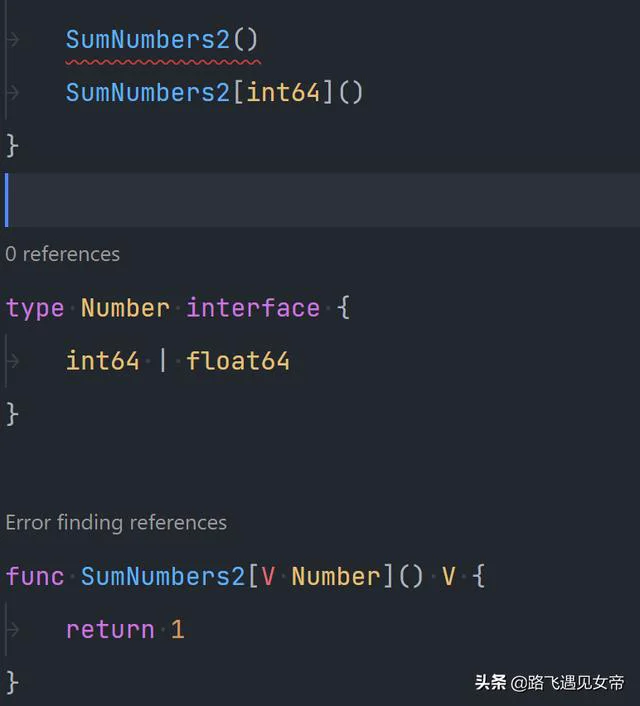
Task: Click the 'func' keyword
Action: (x=35, y=577)
